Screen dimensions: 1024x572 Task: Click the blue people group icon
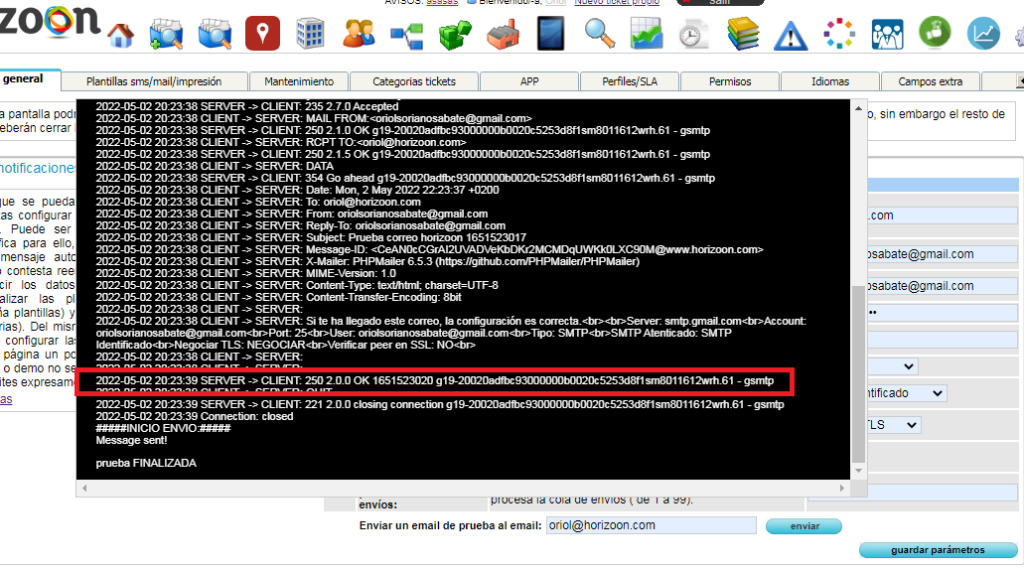888,34
